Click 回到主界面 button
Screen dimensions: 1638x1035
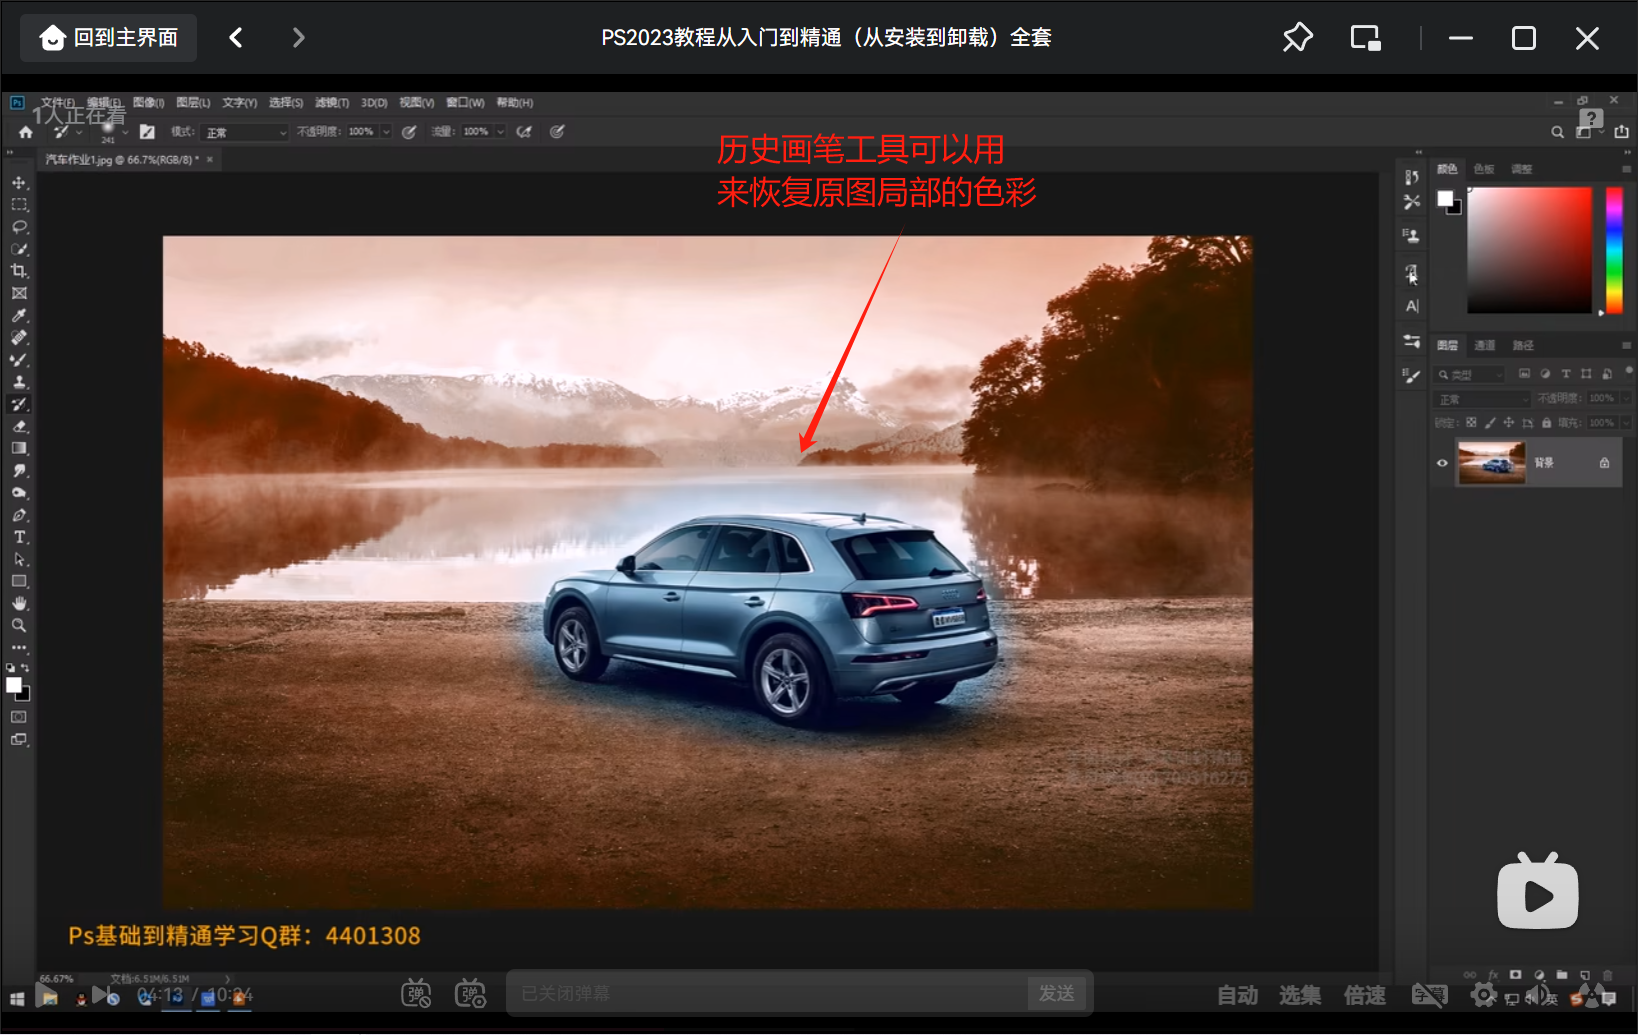click(x=109, y=38)
